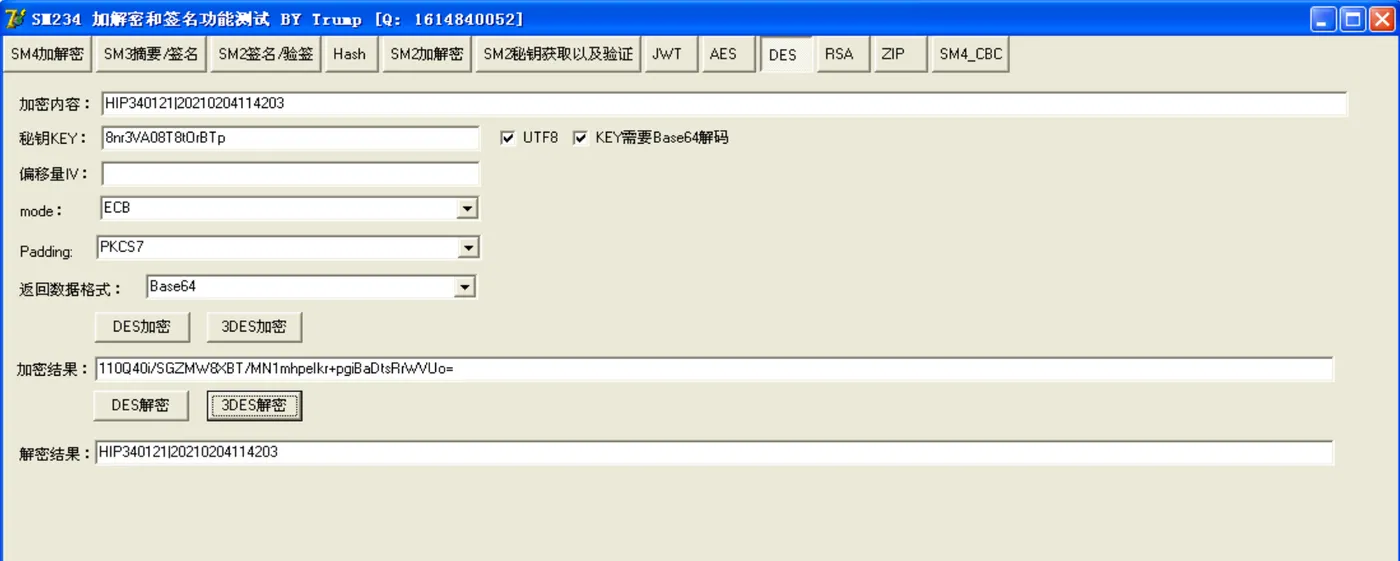Click the 3DES解密 button
Screen dimensions: 1400x561
click(x=254, y=405)
